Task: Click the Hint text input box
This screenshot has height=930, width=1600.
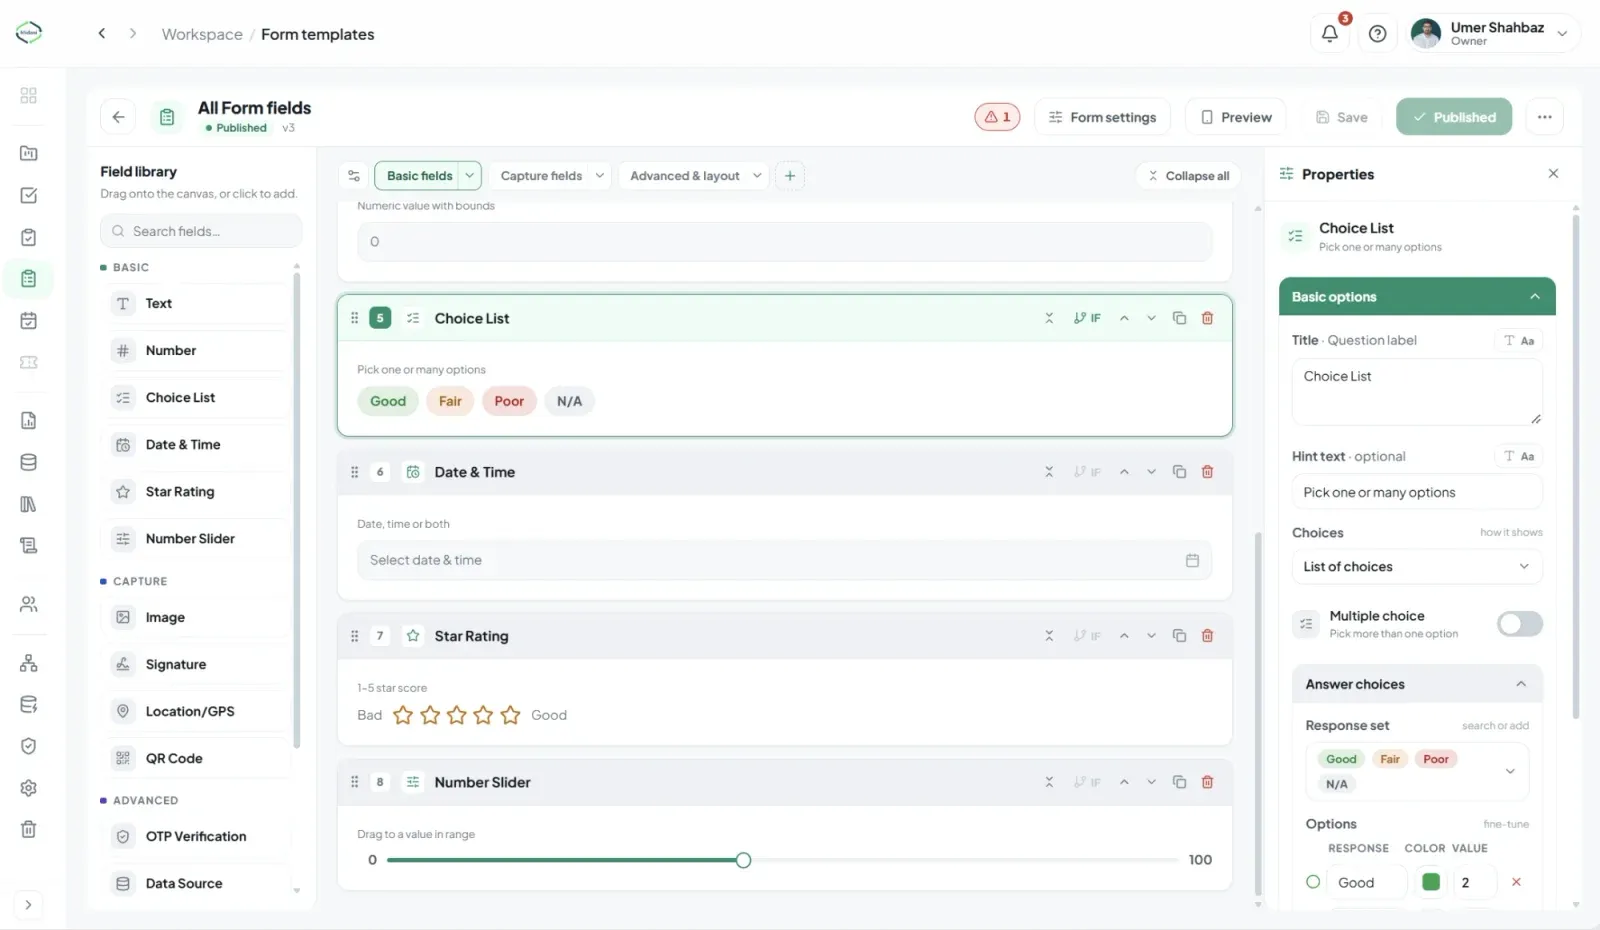Action: pyautogui.click(x=1416, y=493)
